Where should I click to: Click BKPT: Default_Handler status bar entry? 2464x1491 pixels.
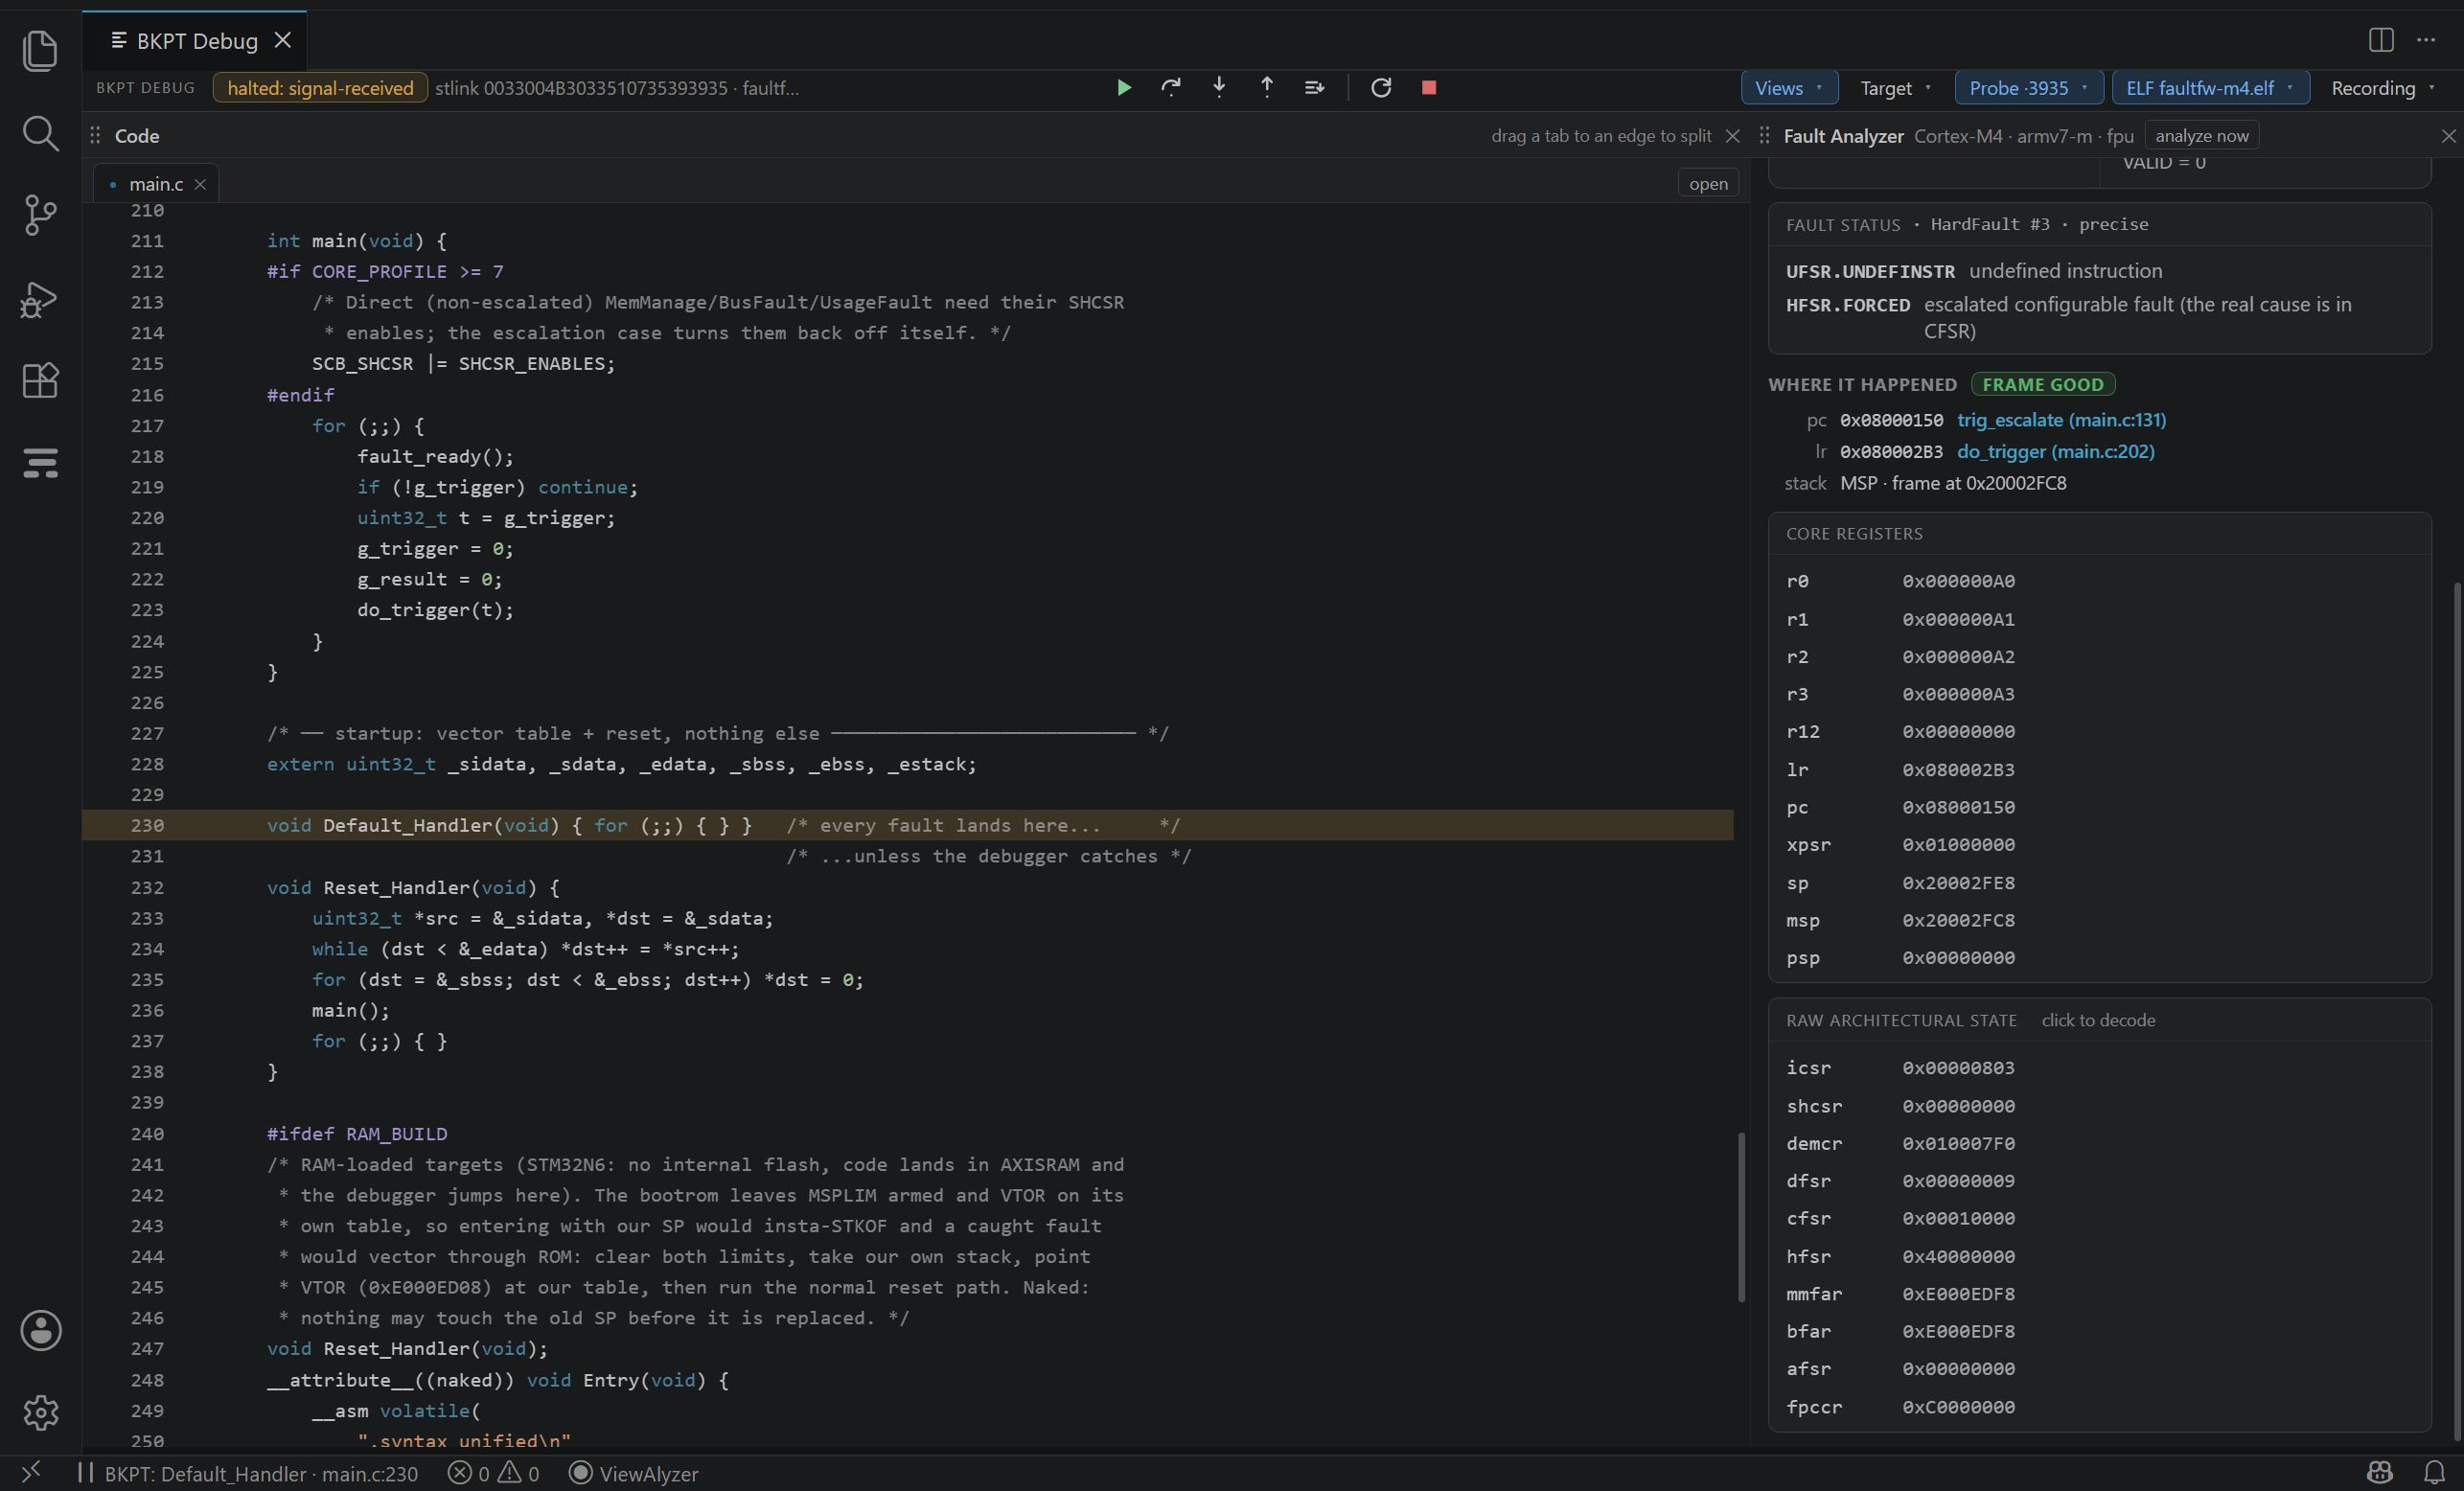coord(250,1473)
